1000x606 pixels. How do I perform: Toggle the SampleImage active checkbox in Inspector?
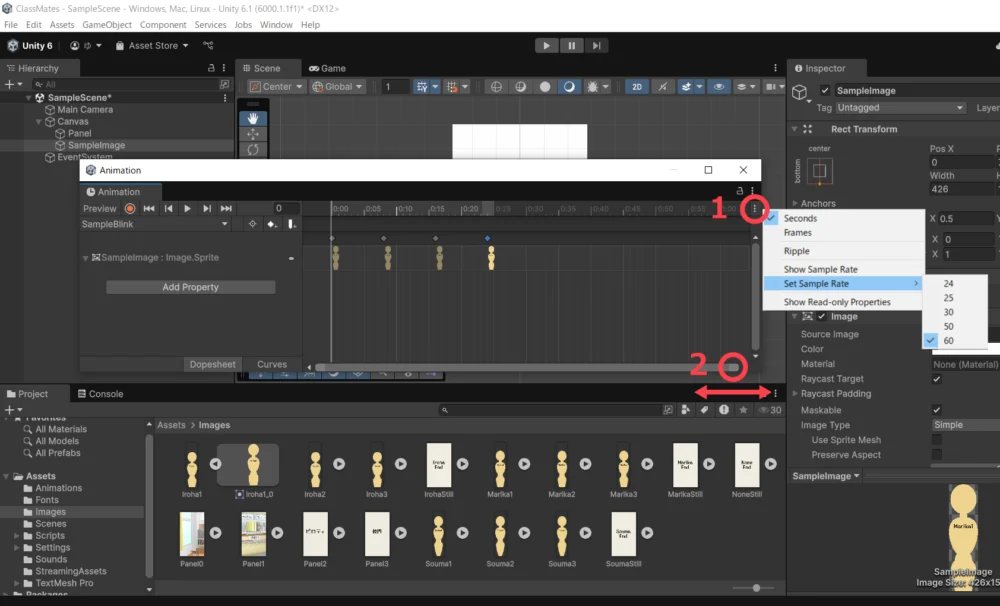pos(825,91)
